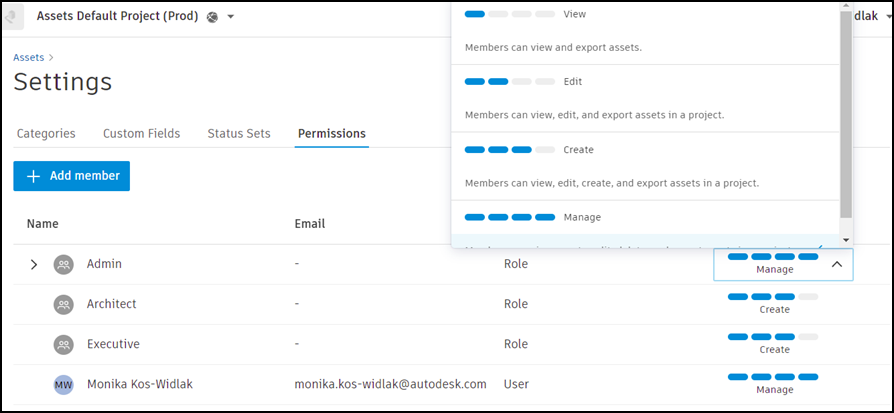Click the MW user avatar
This screenshot has height=413, width=894.
pos(63,384)
